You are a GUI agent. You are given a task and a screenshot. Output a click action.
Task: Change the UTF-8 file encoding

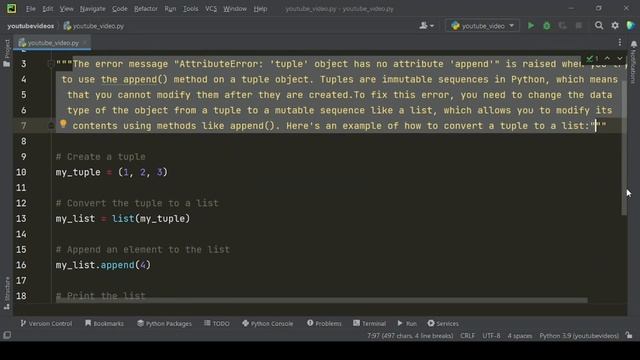(491, 336)
